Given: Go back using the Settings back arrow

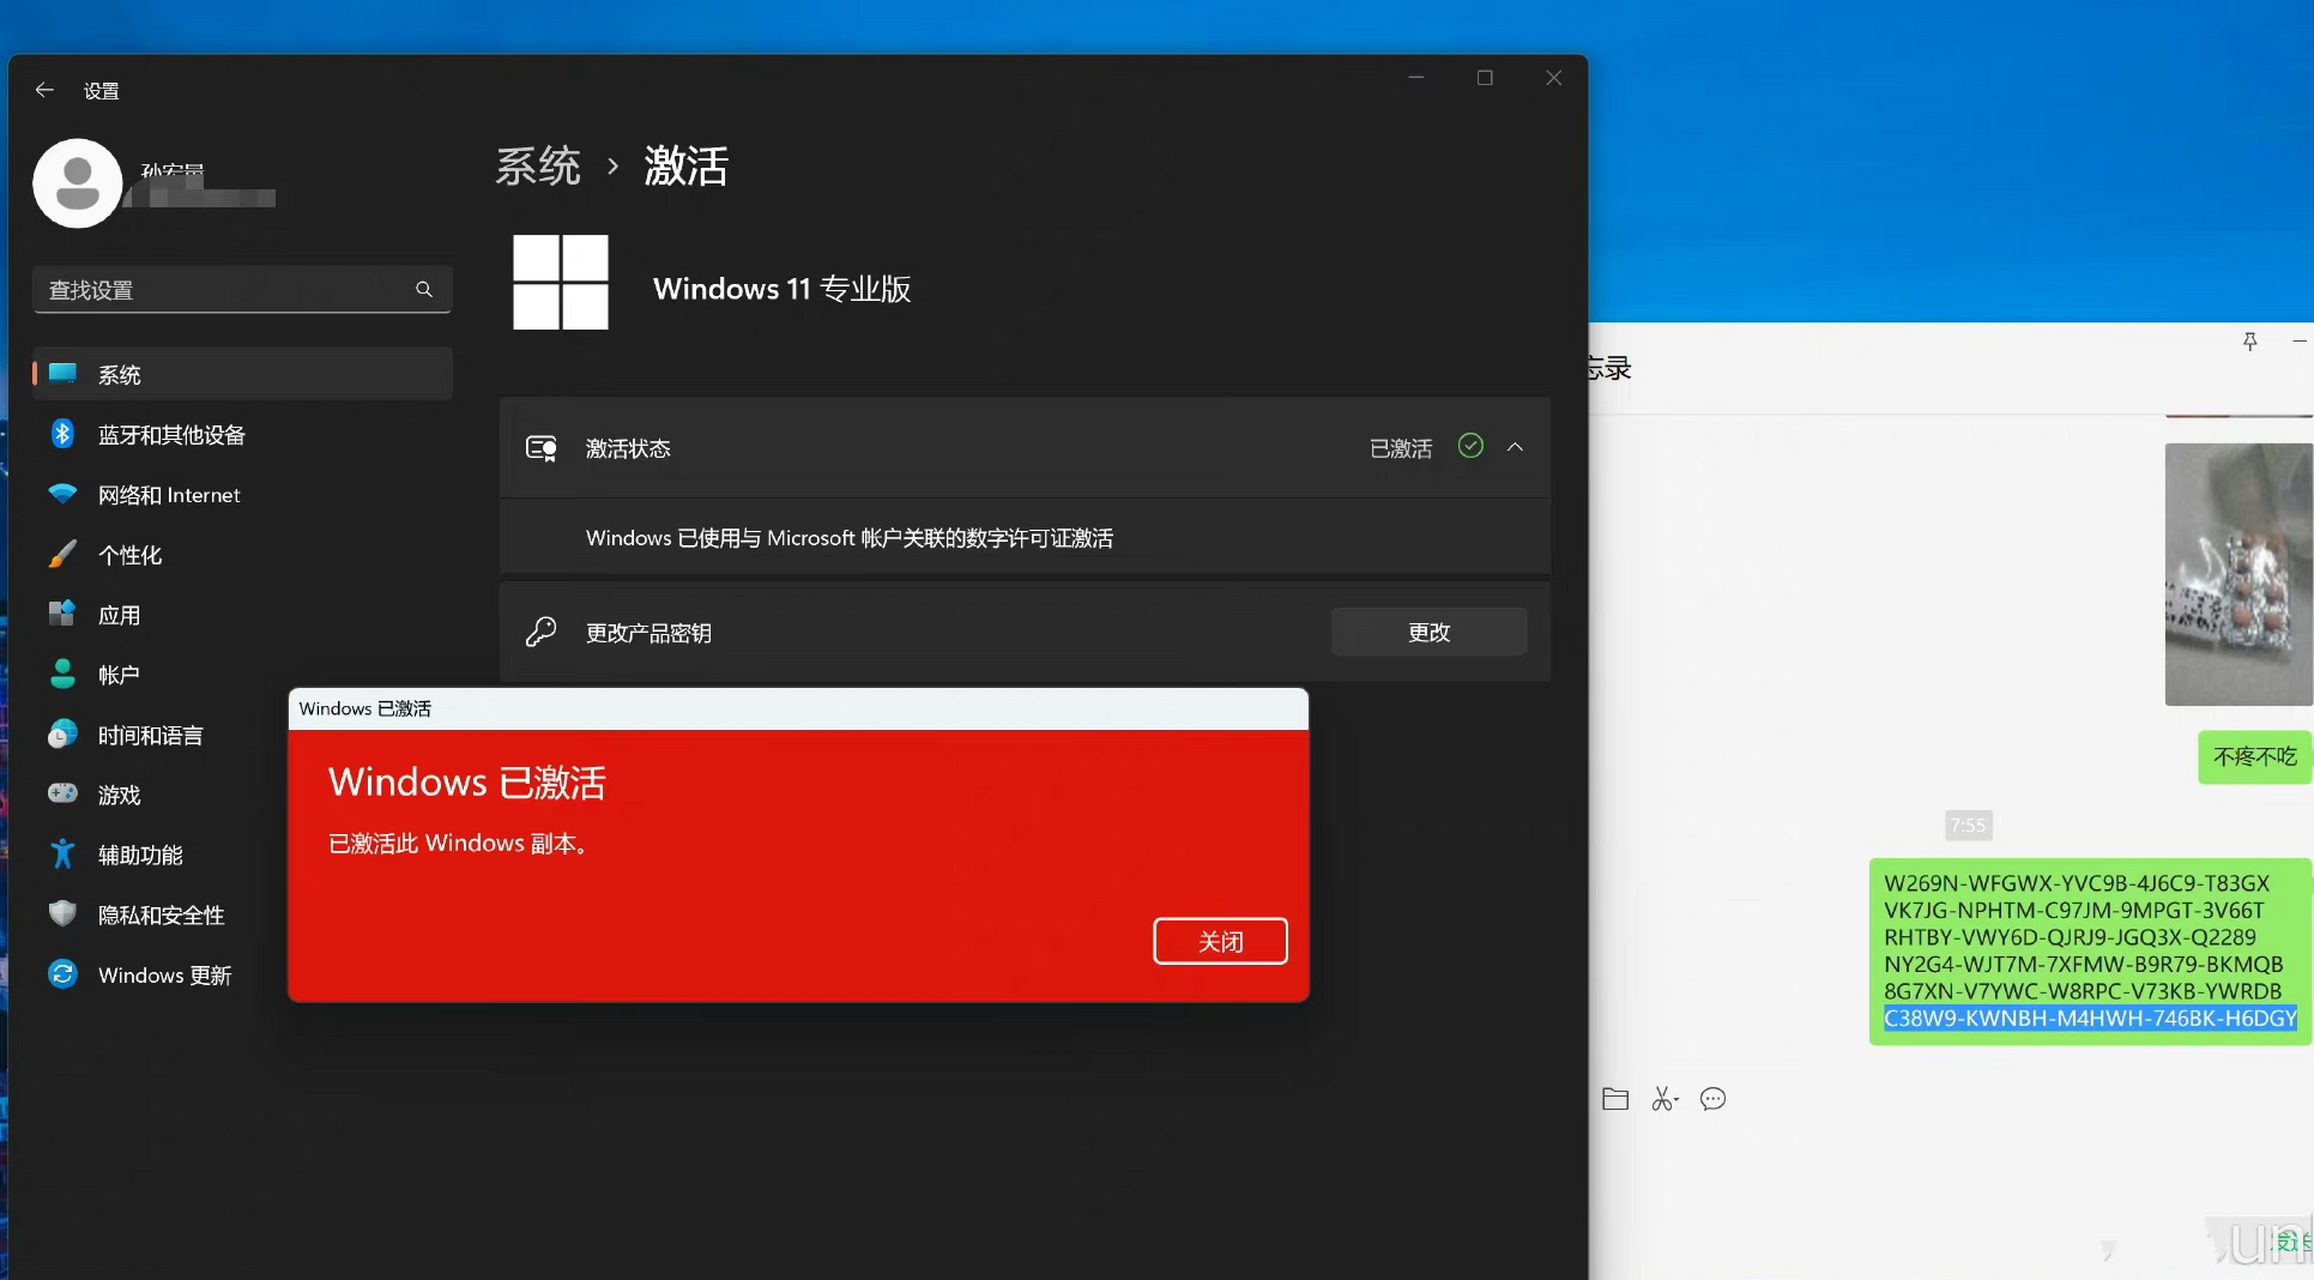Looking at the screenshot, I should (44, 90).
